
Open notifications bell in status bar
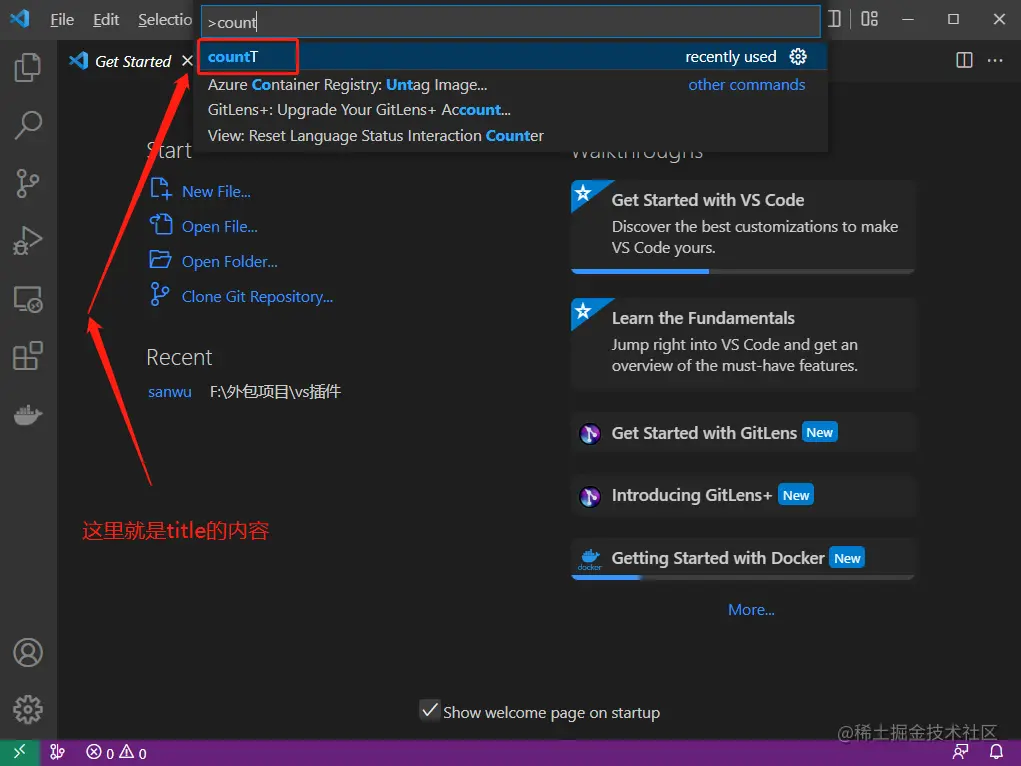coord(996,752)
